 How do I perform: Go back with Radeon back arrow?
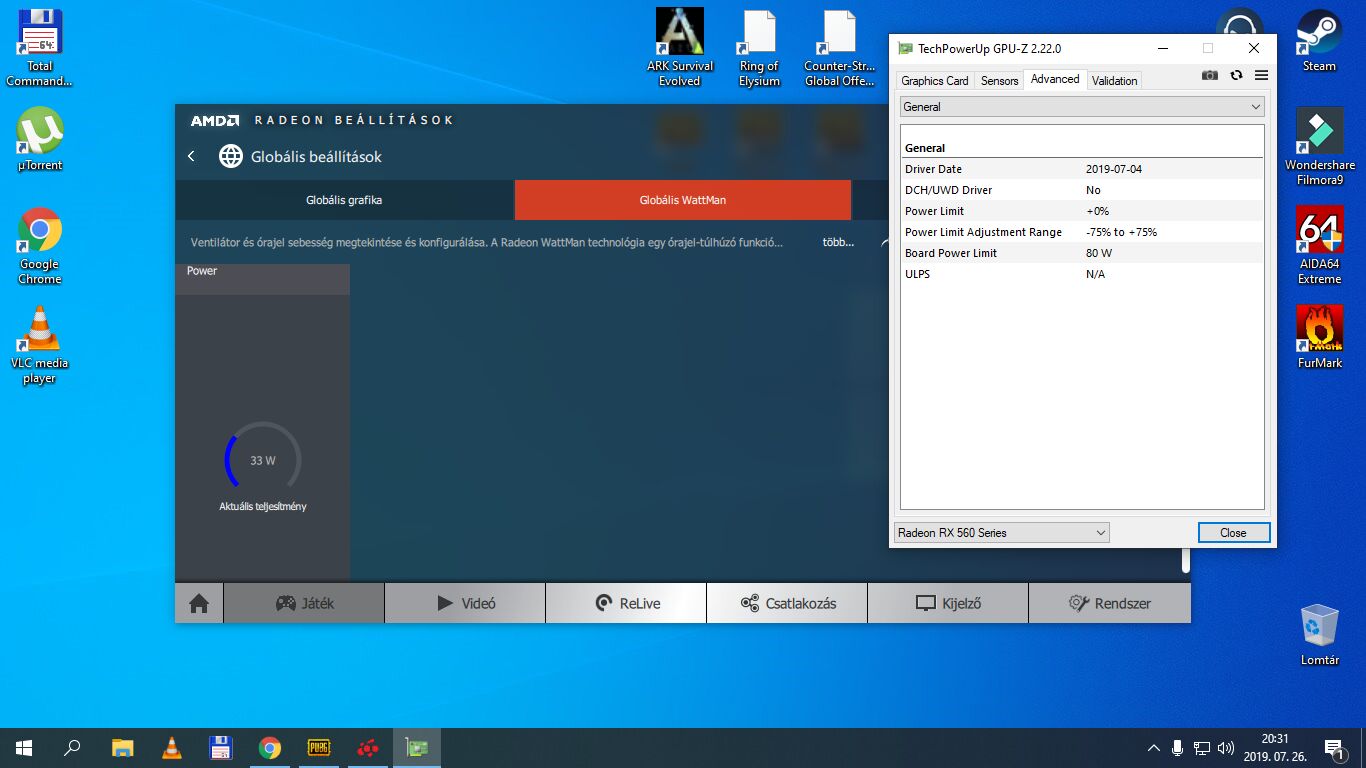[x=191, y=156]
